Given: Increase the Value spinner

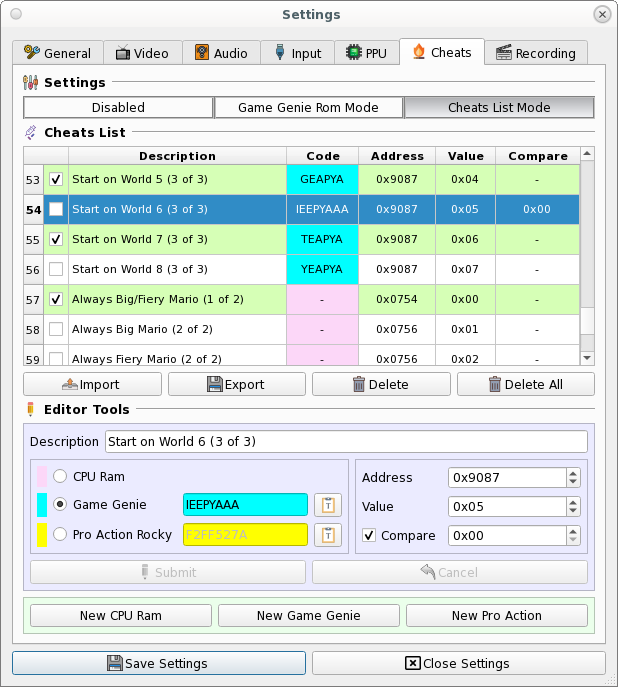Looking at the screenshot, I should [x=573, y=502].
